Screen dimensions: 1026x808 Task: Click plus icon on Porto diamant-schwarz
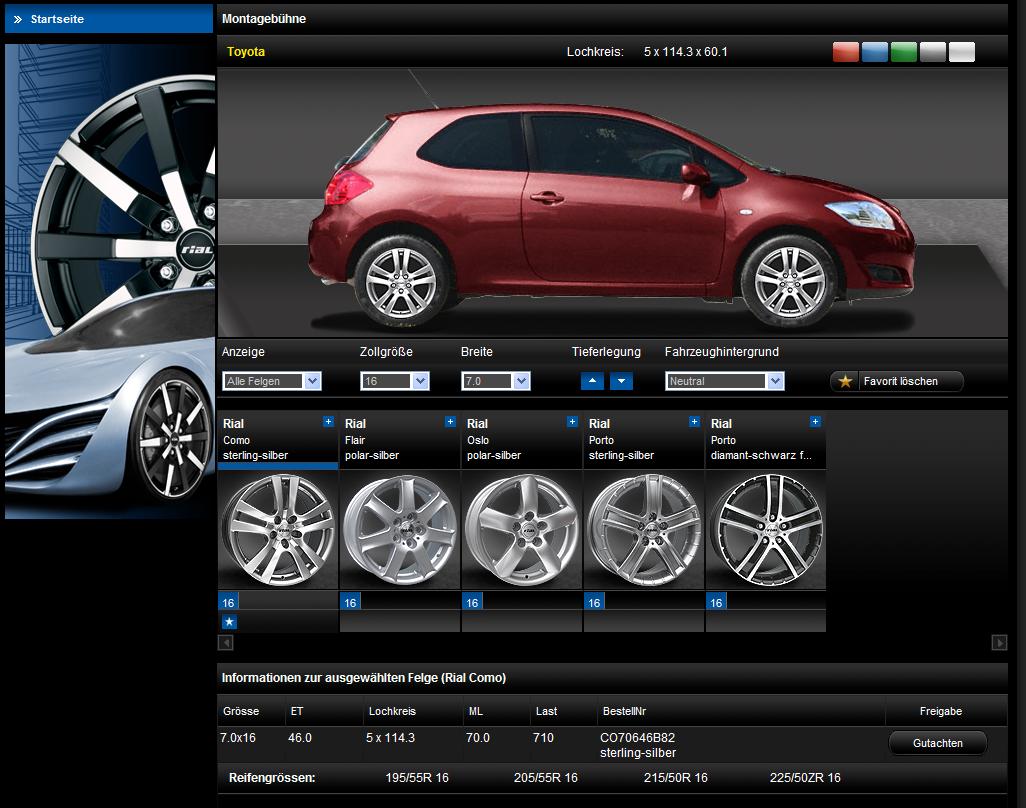[x=815, y=422]
